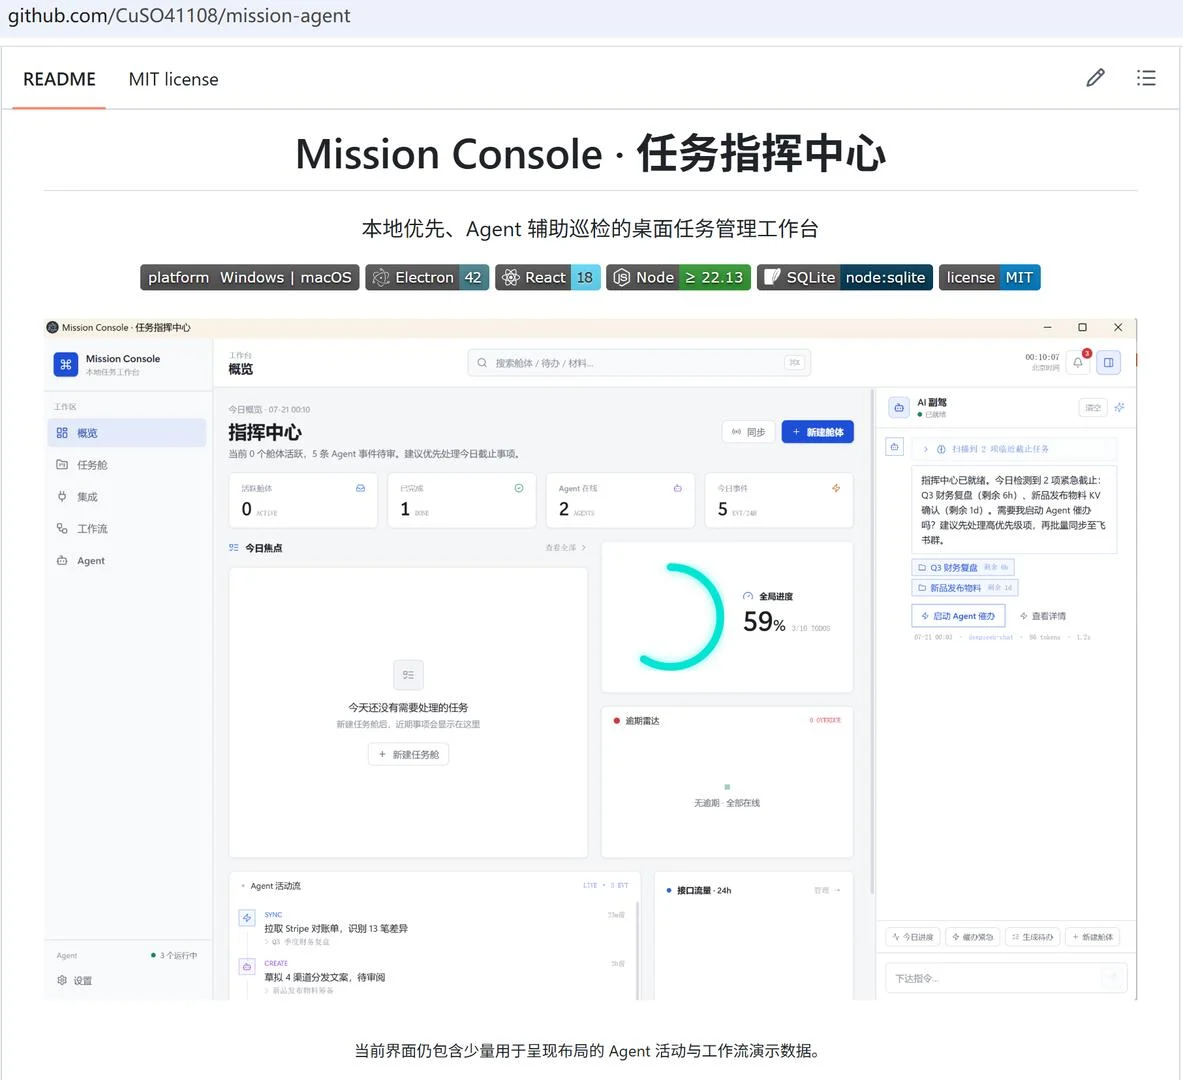Select 概览 in the sidebar

coord(126,433)
